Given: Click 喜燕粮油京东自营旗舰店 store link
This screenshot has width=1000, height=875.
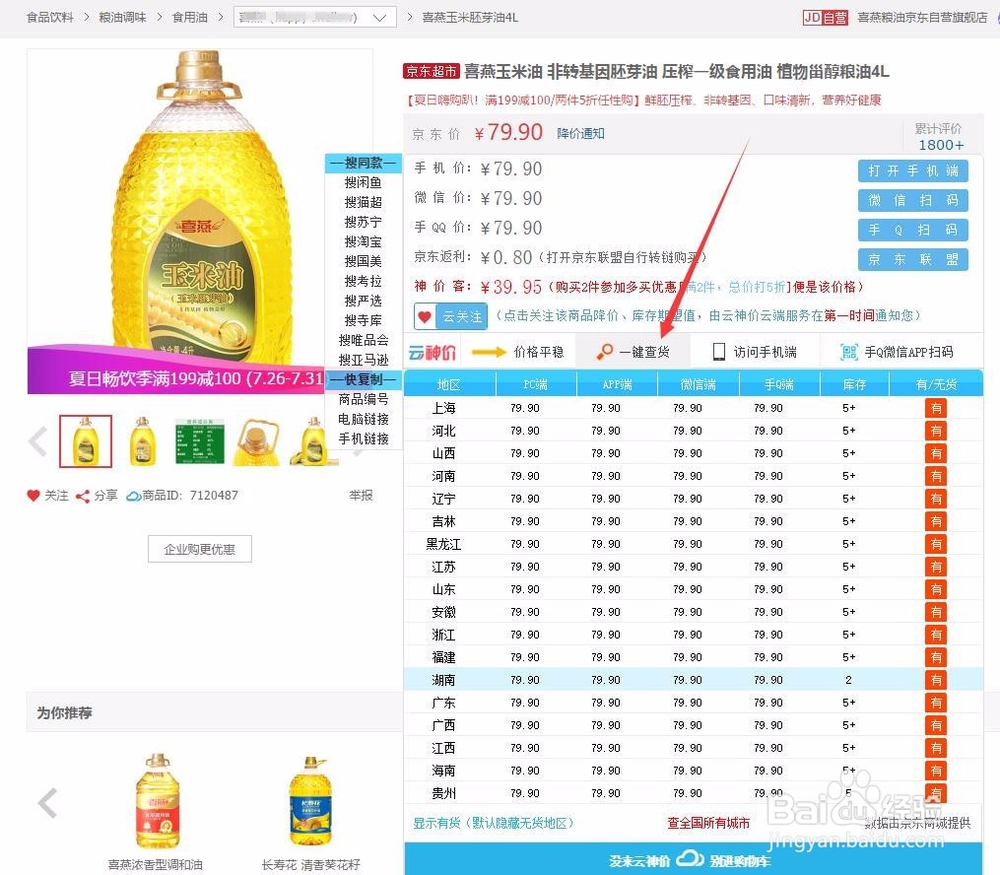Looking at the screenshot, I should click(x=922, y=17).
